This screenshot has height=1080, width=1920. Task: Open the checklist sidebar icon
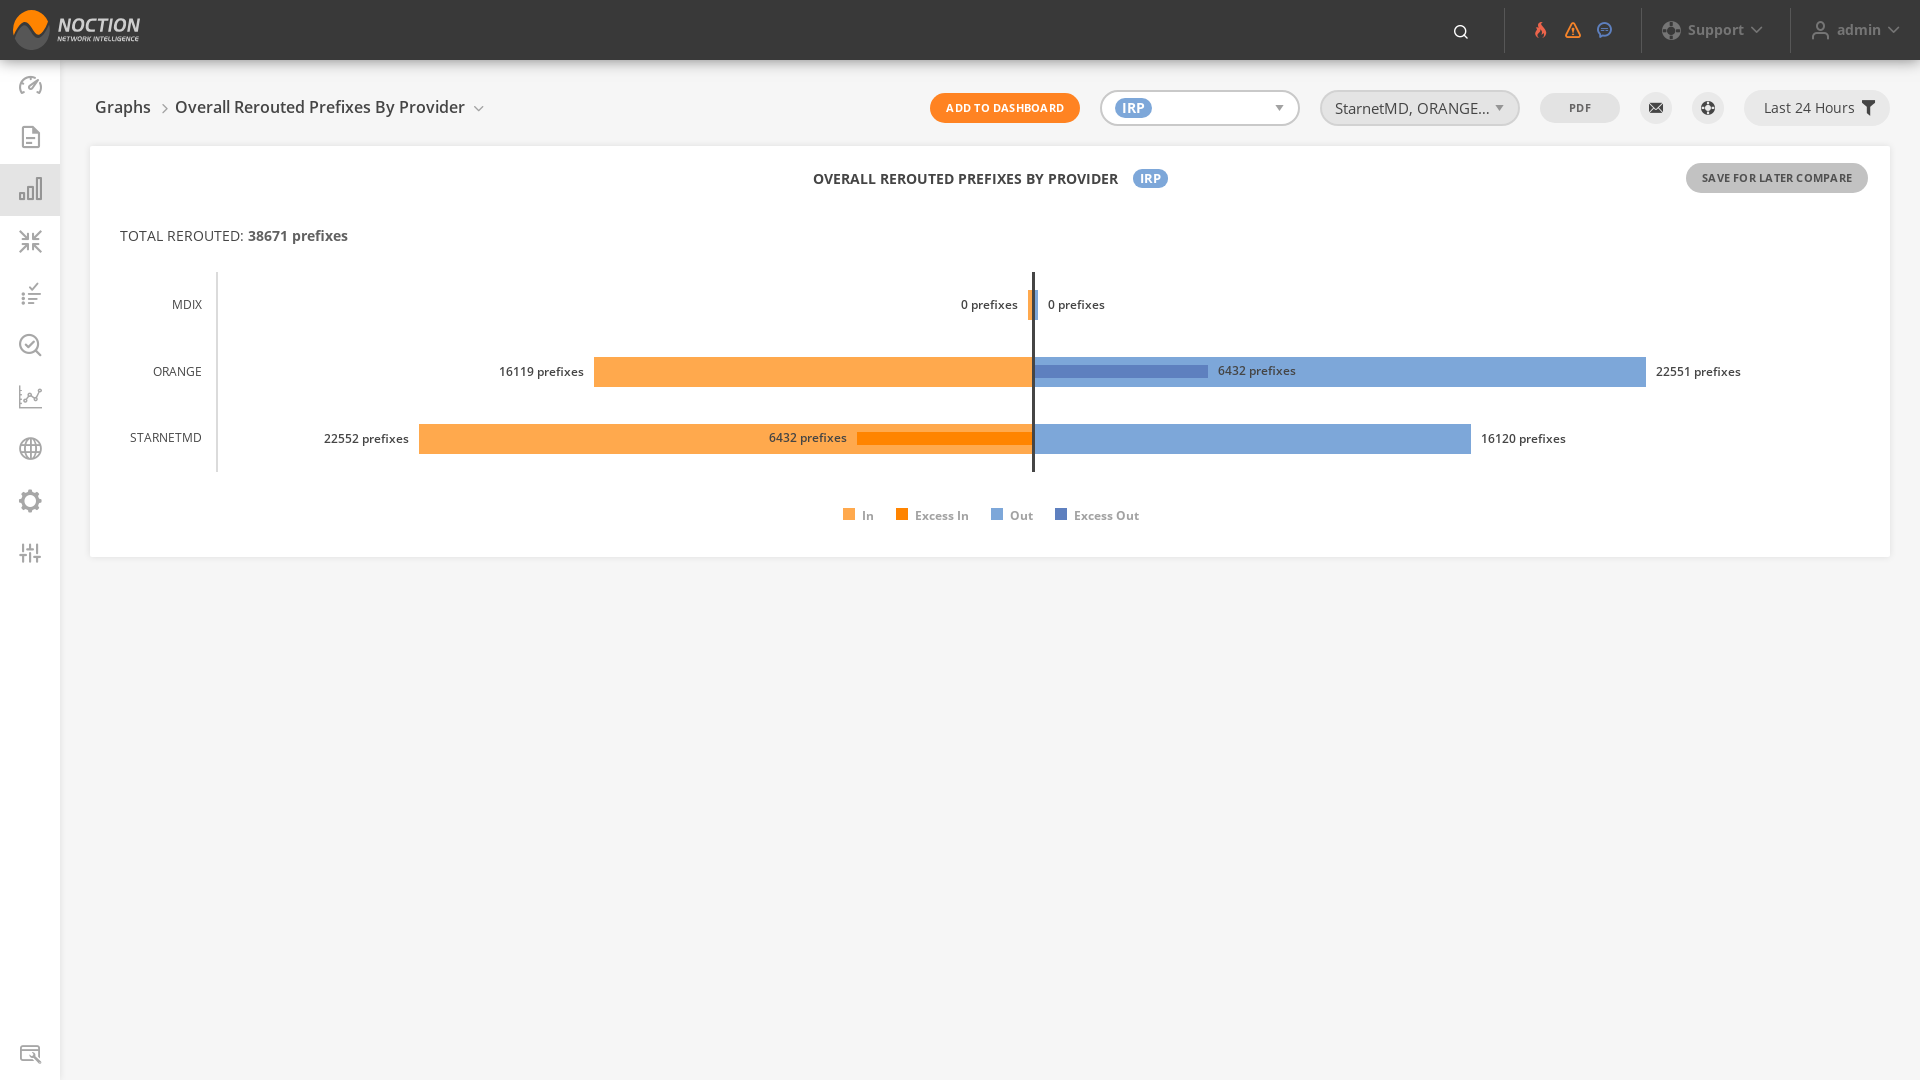(30, 293)
